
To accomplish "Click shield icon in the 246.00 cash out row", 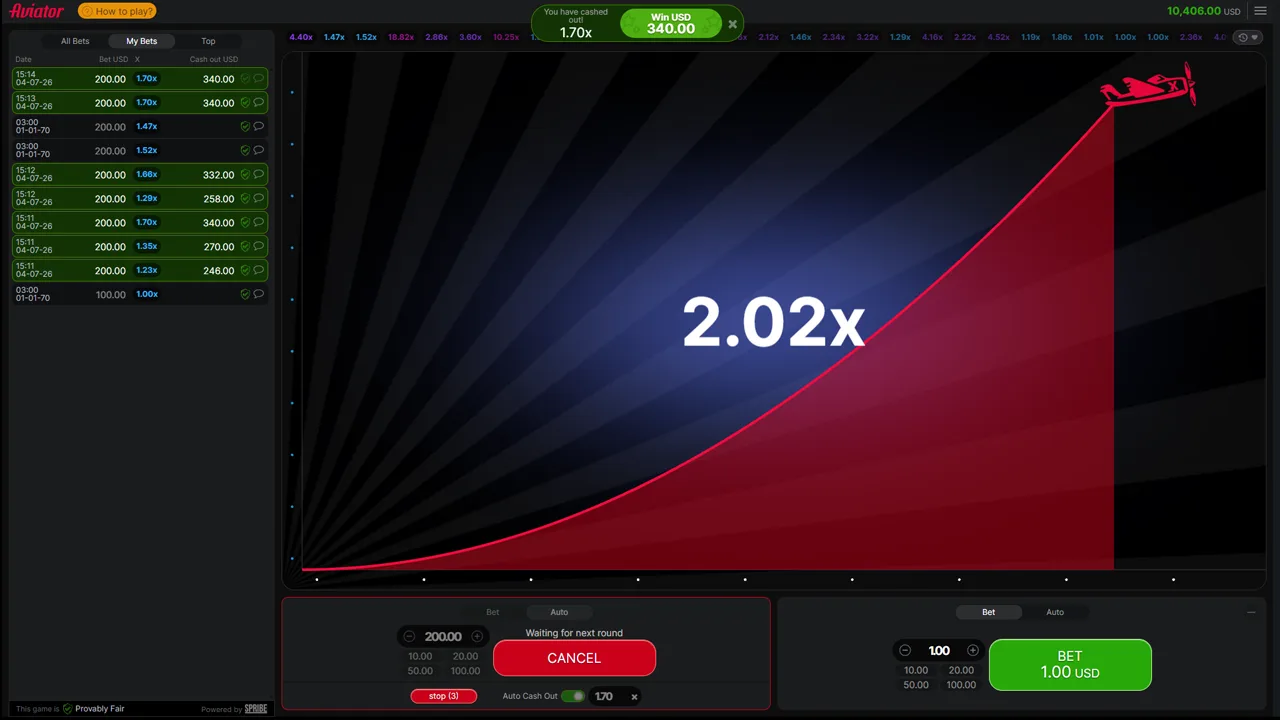I will [245, 270].
